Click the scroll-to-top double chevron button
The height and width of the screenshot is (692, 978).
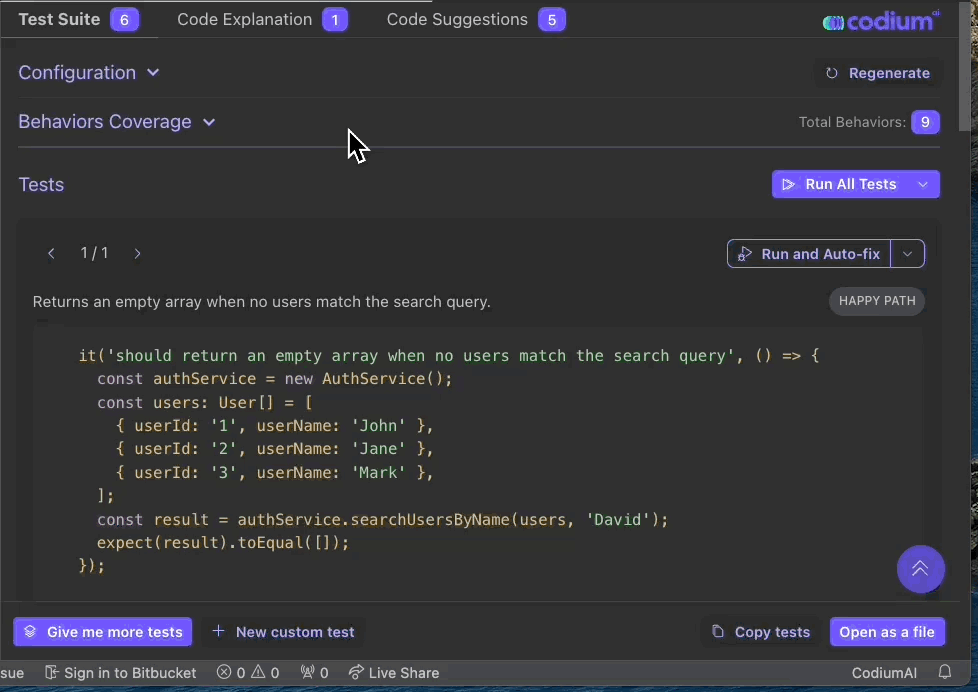[x=920, y=569]
